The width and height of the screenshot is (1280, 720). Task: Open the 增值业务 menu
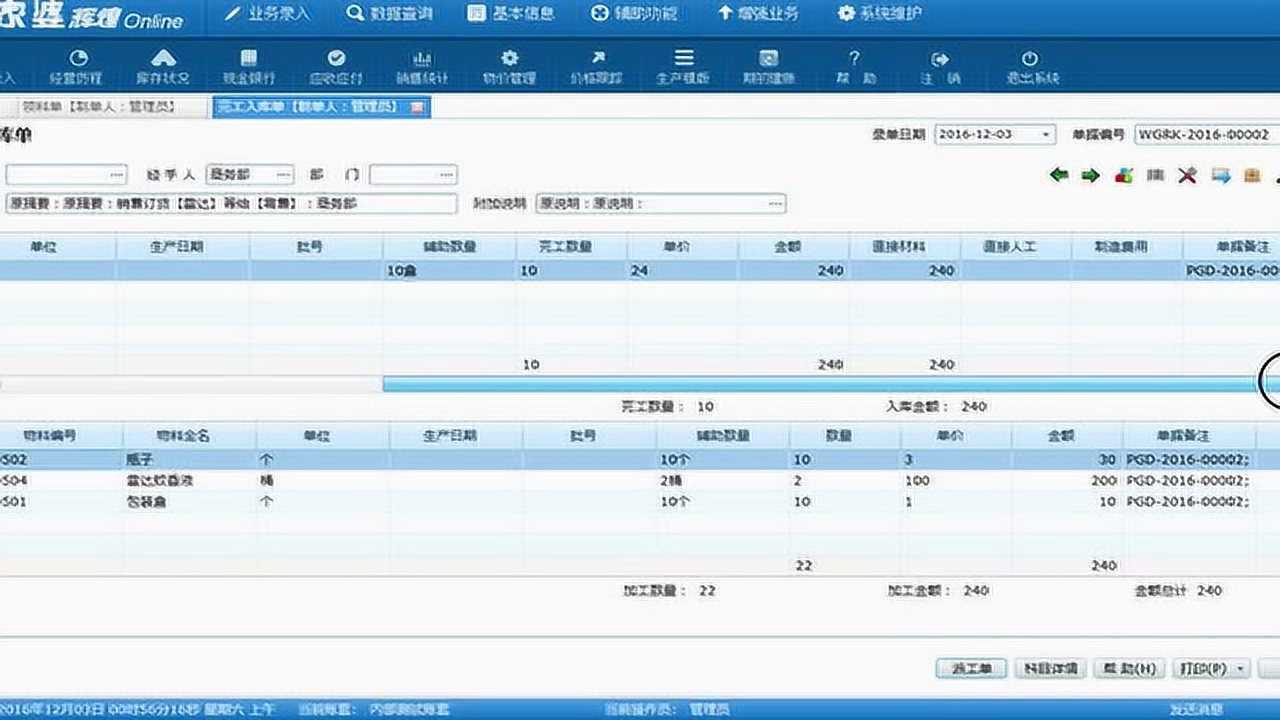tap(758, 14)
